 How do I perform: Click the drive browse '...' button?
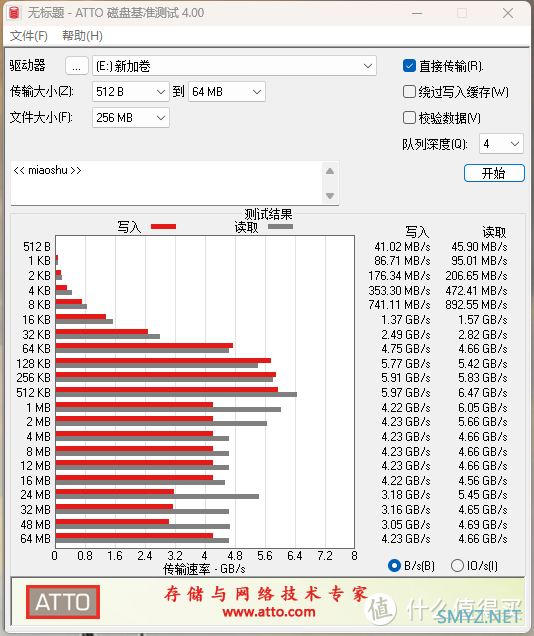tap(77, 66)
